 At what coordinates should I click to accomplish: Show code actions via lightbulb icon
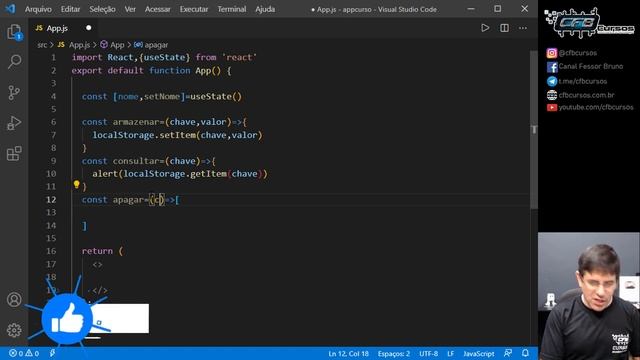(76, 184)
